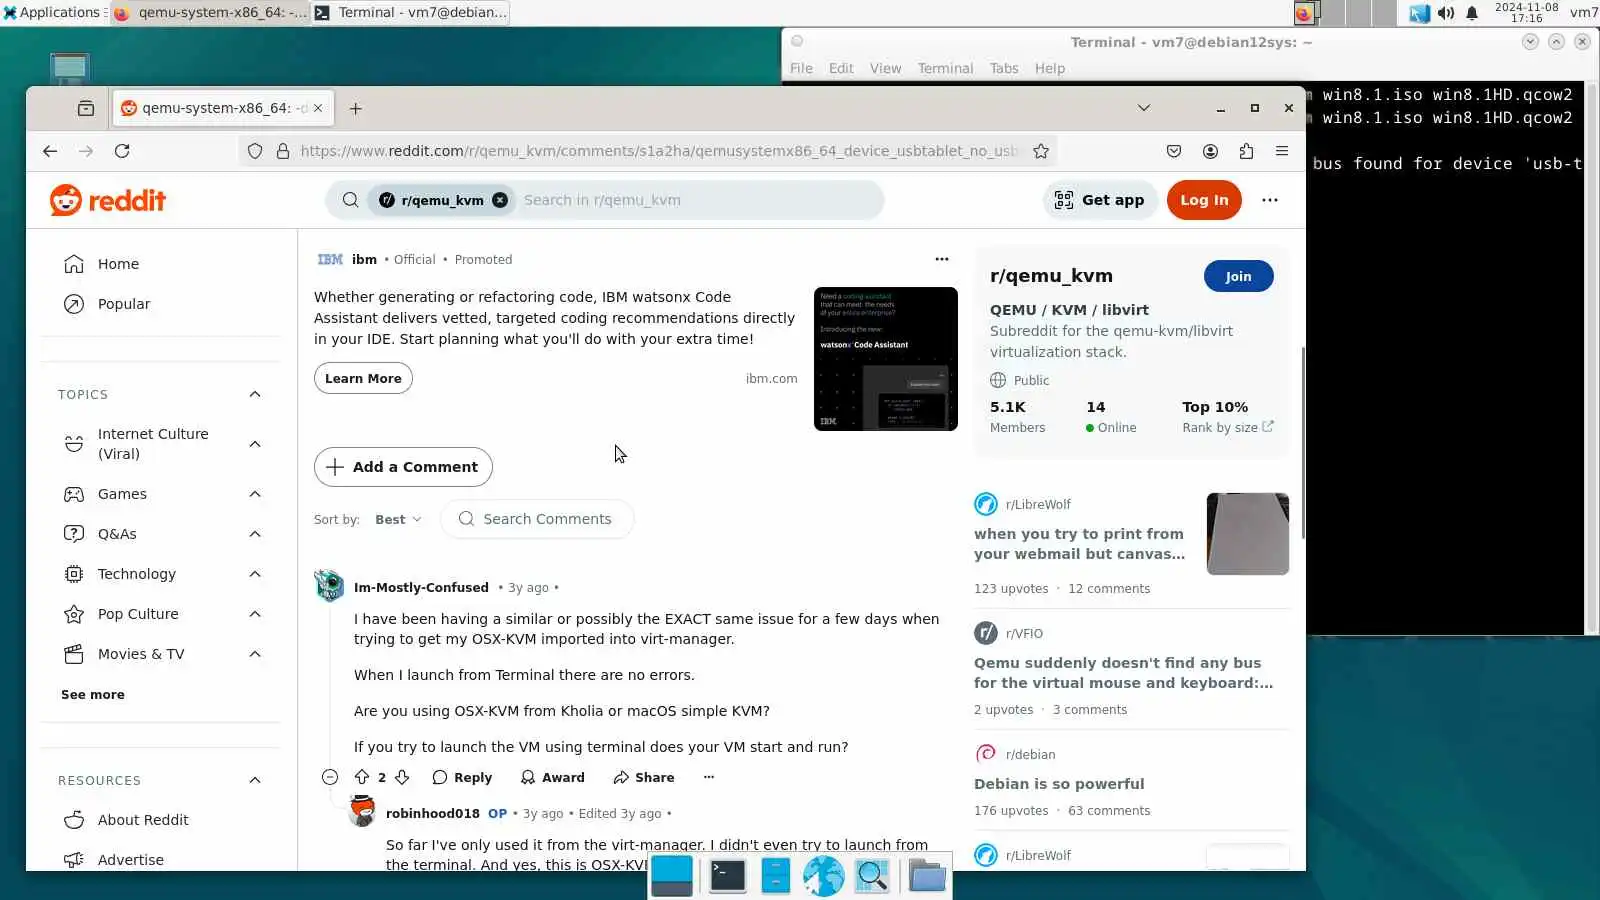
Task: Launch the terminal from the dock
Action: 727,876
